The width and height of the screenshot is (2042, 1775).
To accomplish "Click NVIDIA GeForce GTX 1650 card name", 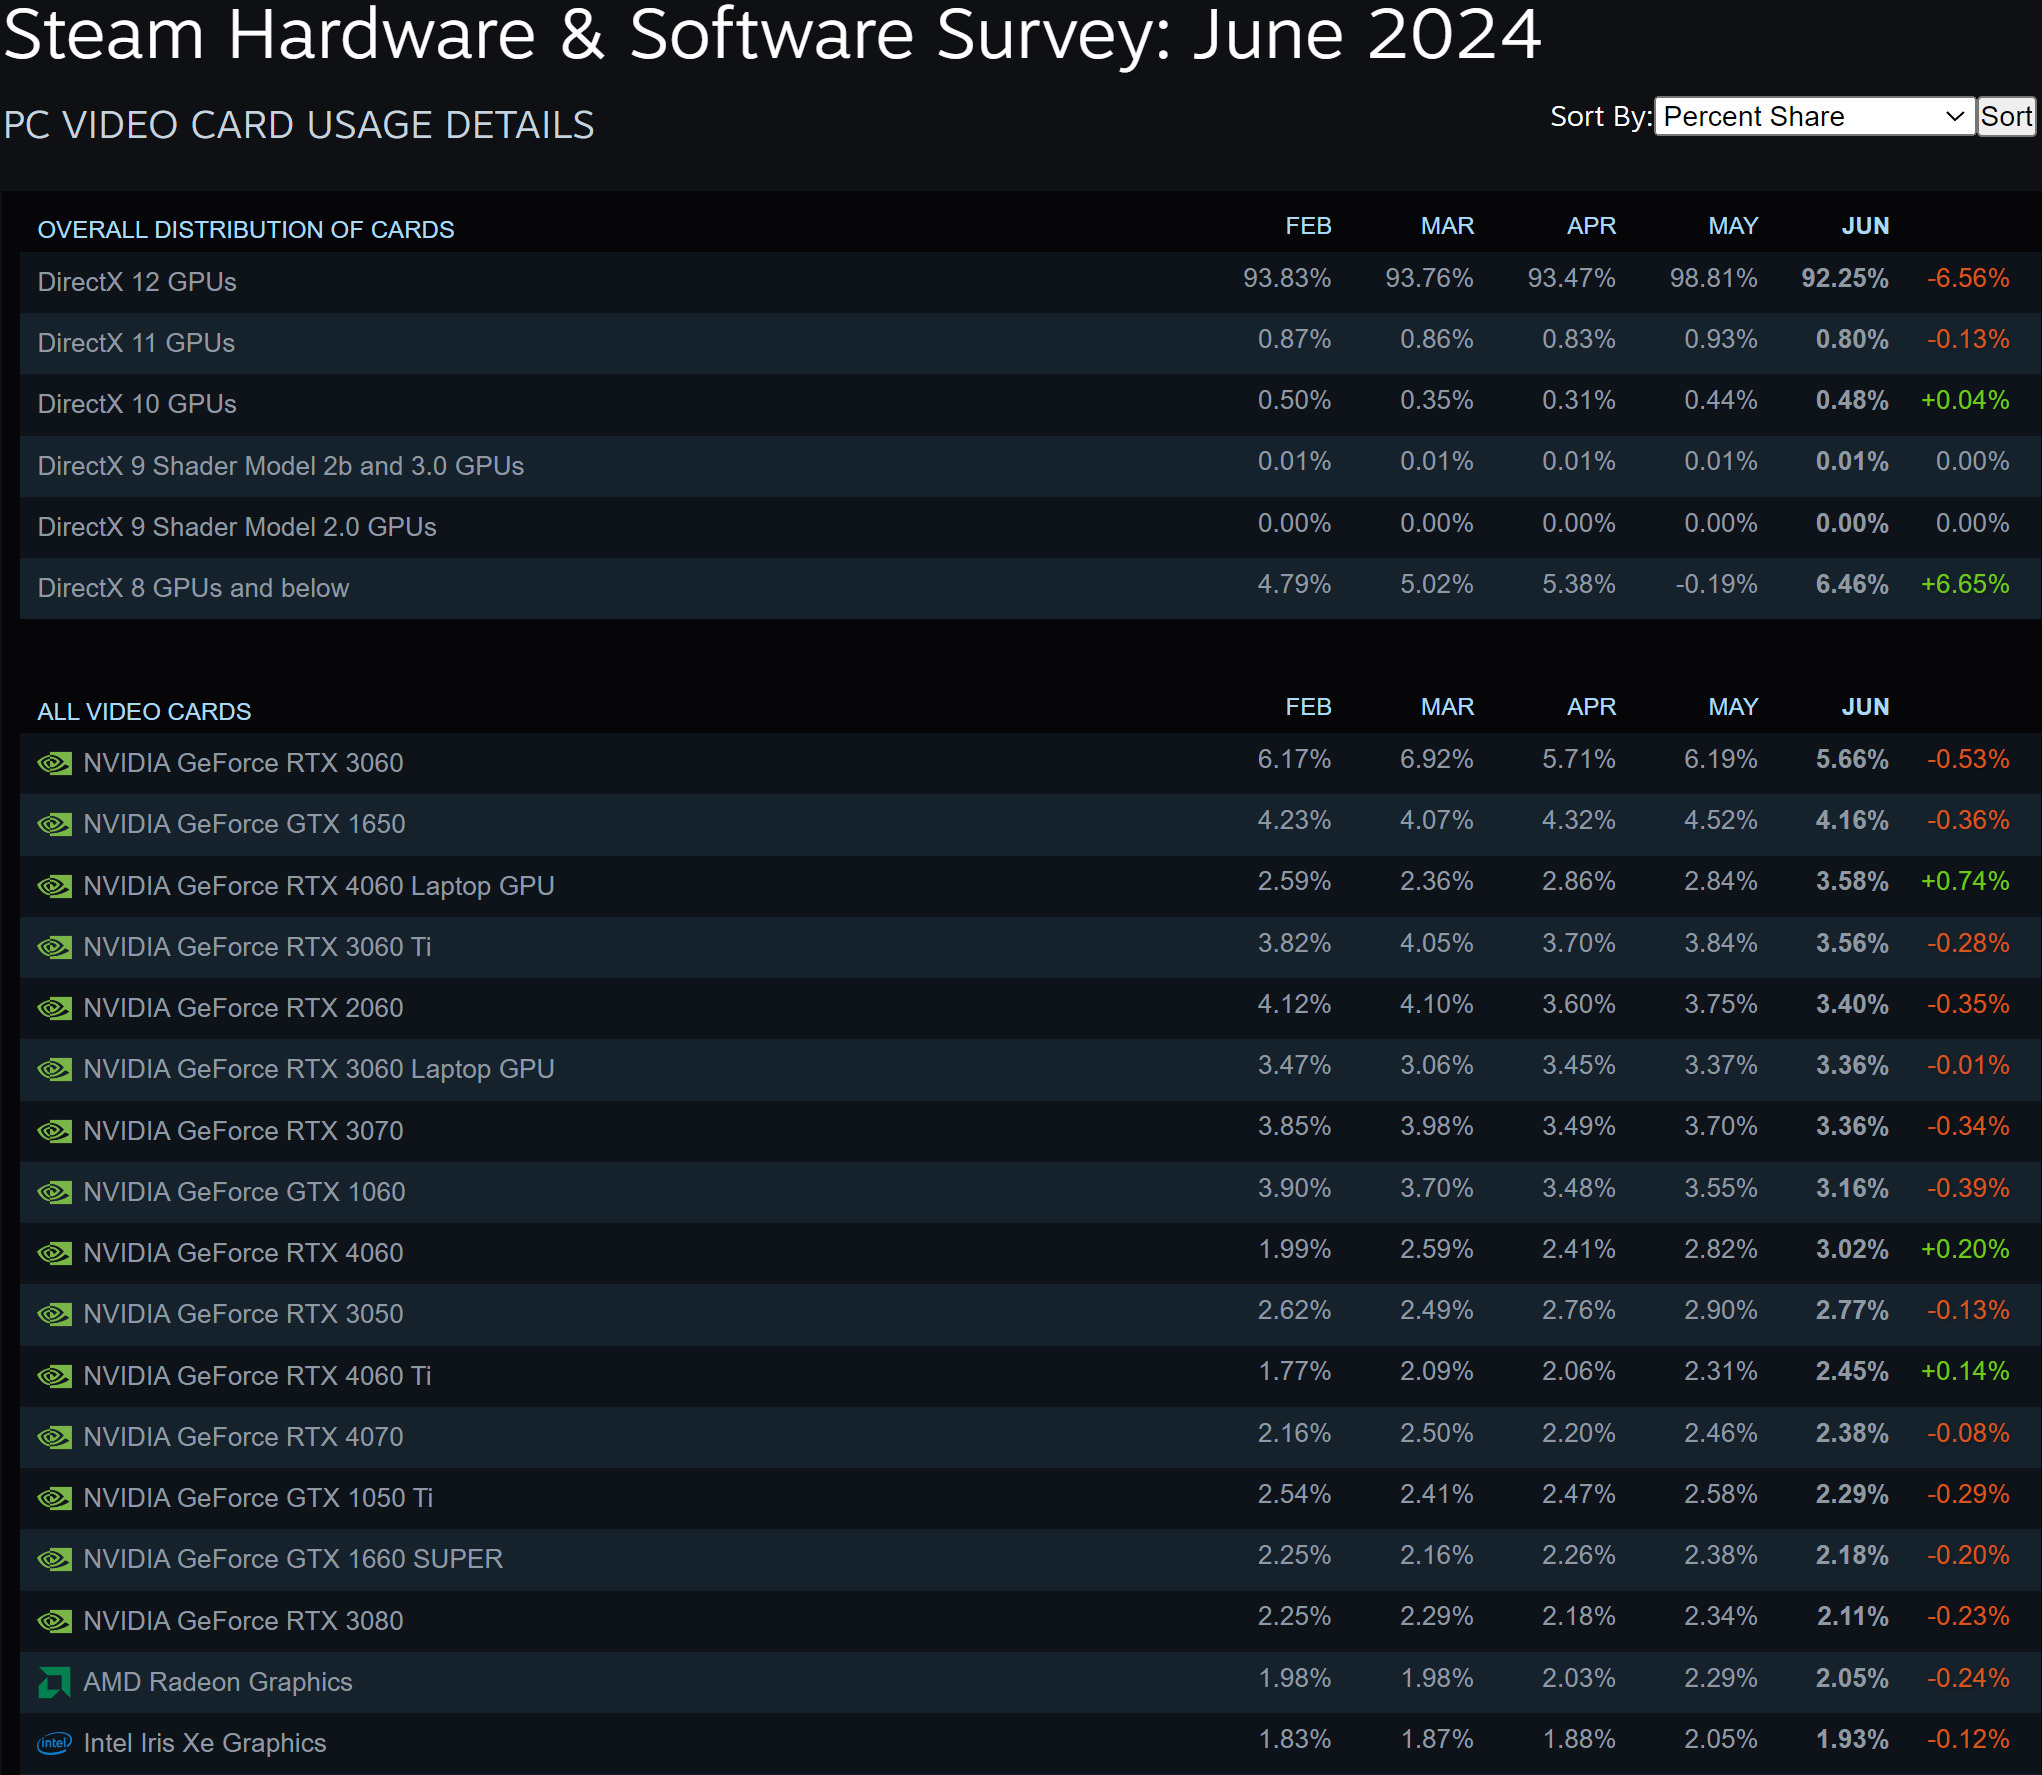I will [x=245, y=824].
